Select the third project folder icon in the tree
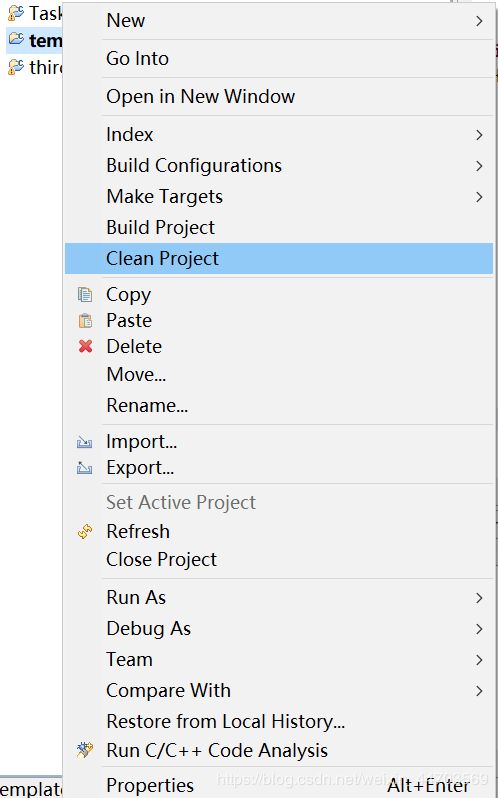 [16, 67]
